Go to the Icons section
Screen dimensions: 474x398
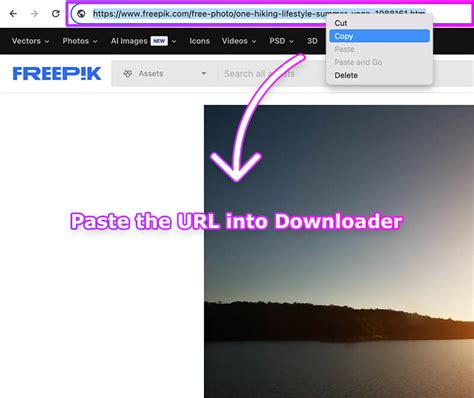click(x=199, y=41)
